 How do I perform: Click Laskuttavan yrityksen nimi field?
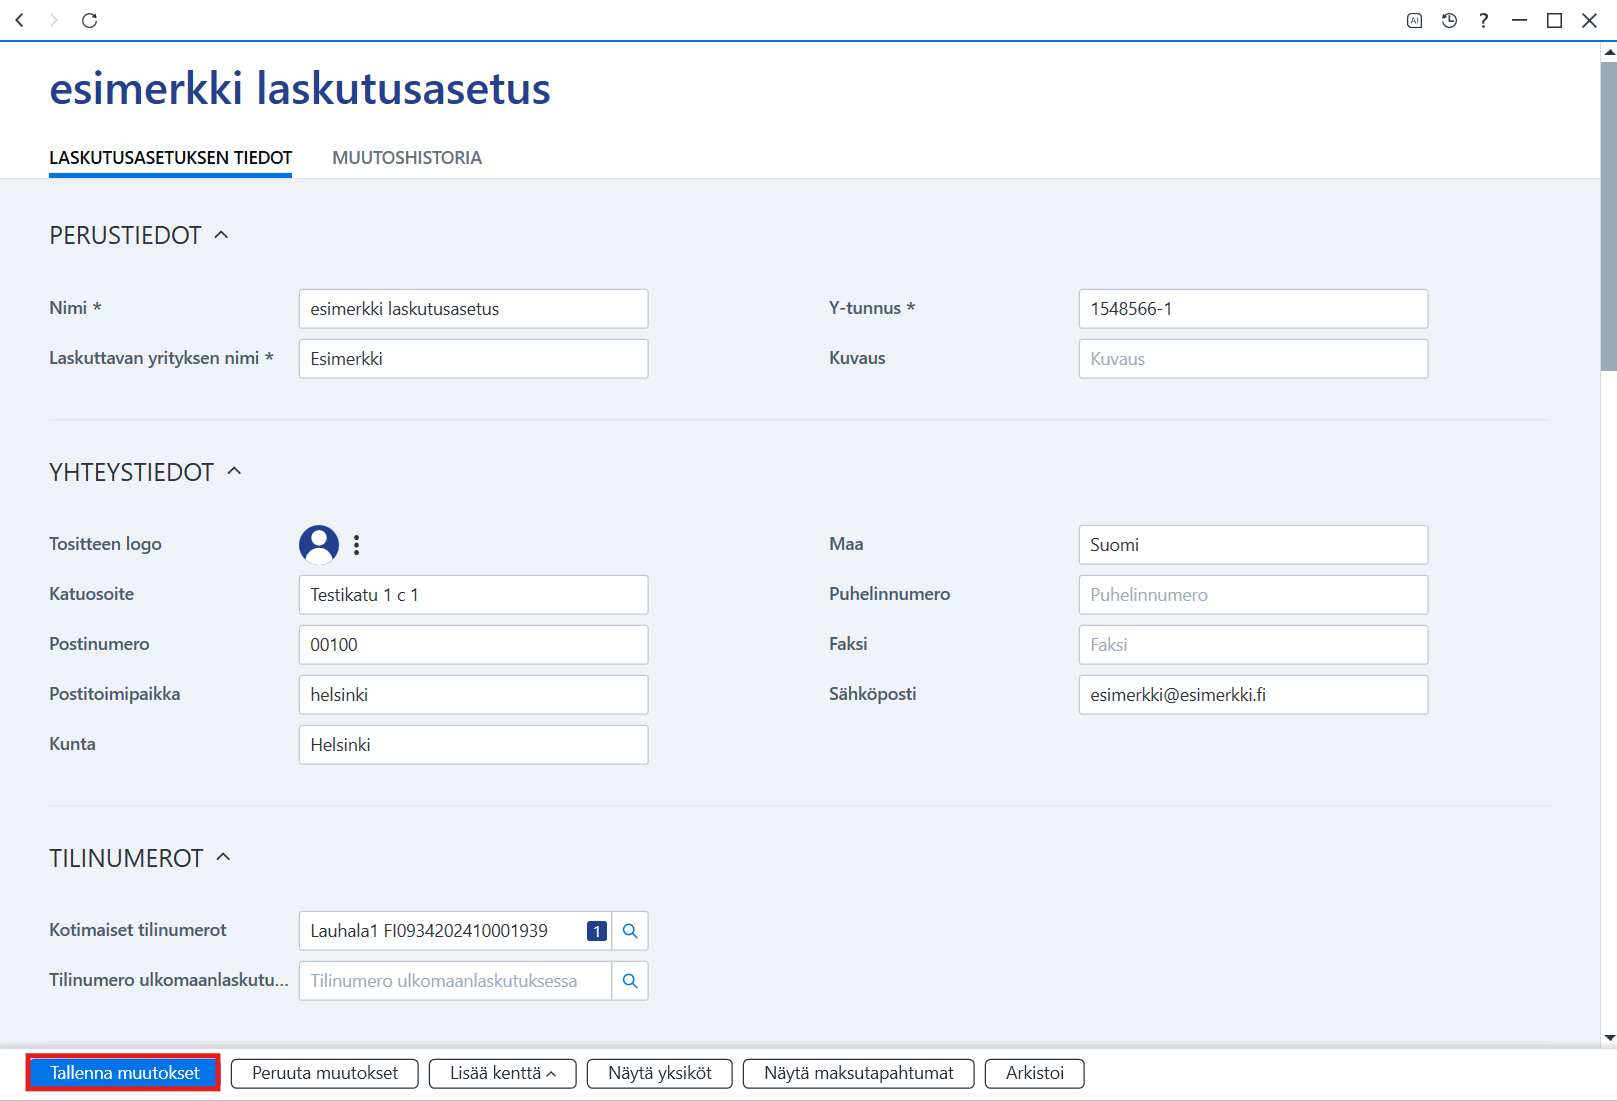point(474,359)
